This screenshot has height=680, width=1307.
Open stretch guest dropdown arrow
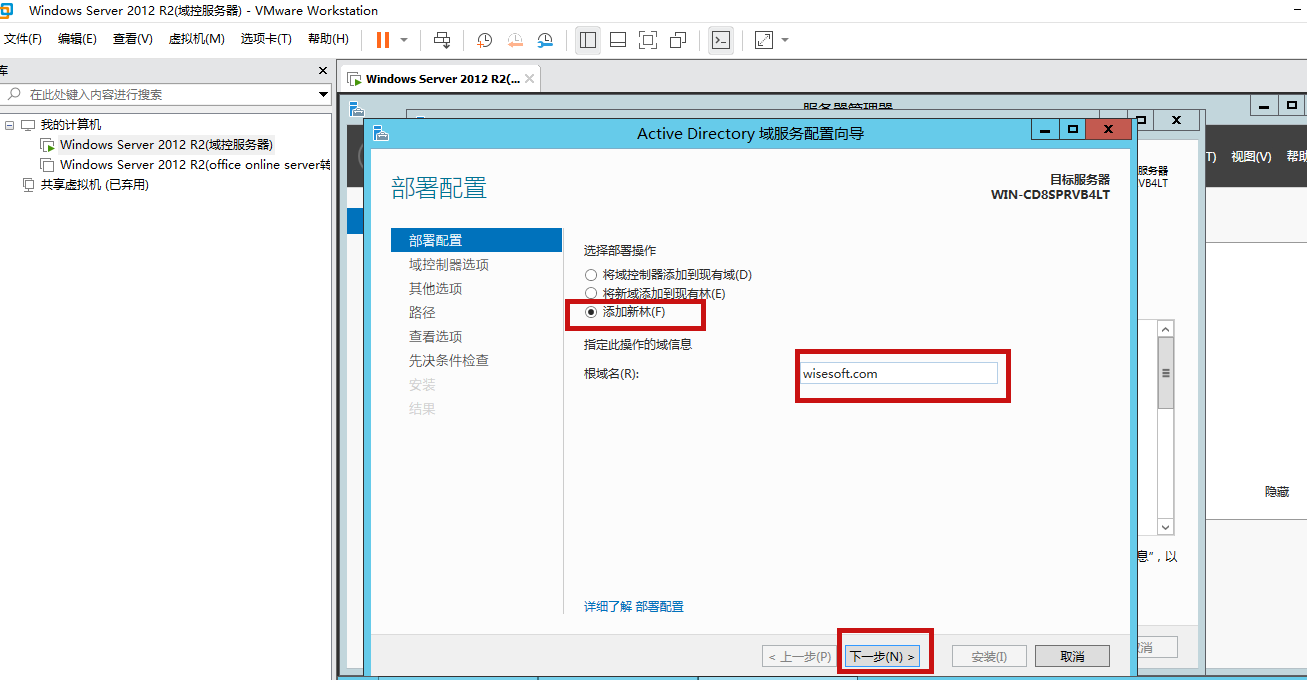click(785, 40)
